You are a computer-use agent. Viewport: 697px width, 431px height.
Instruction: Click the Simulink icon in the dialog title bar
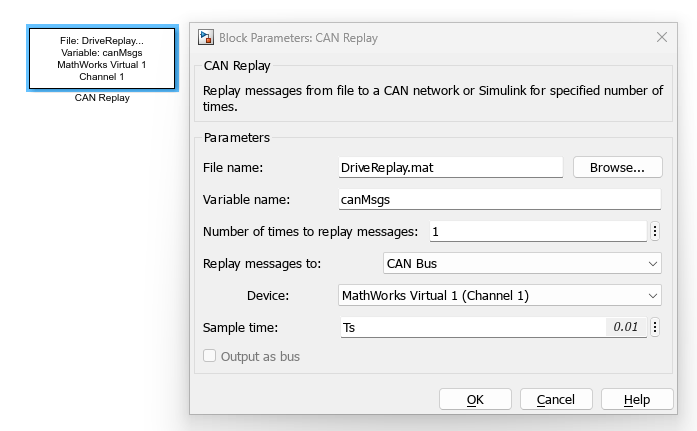pos(206,37)
